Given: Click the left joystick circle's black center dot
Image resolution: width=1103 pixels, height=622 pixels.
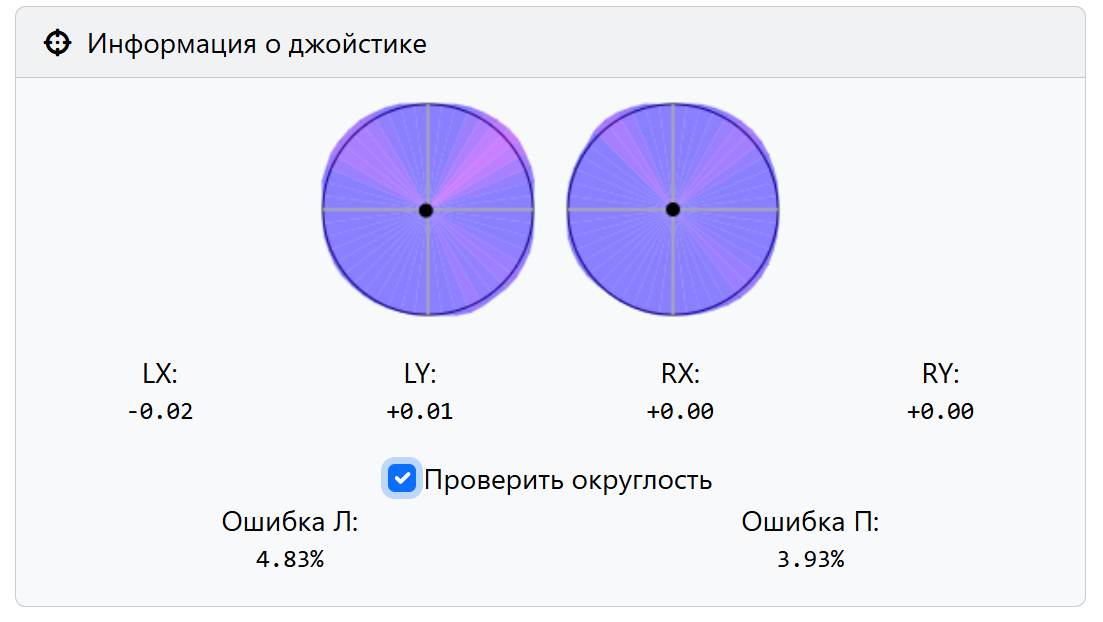Looking at the screenshot, I should [x=426, y=210].
